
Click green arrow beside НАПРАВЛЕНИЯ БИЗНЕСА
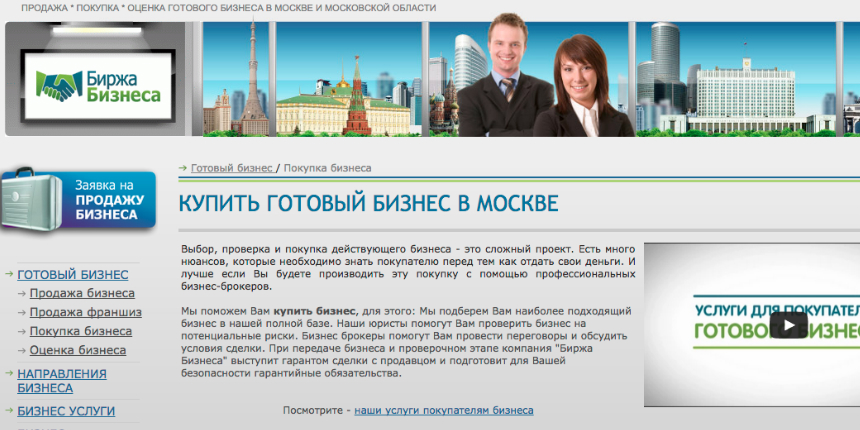tap(9, 373)
